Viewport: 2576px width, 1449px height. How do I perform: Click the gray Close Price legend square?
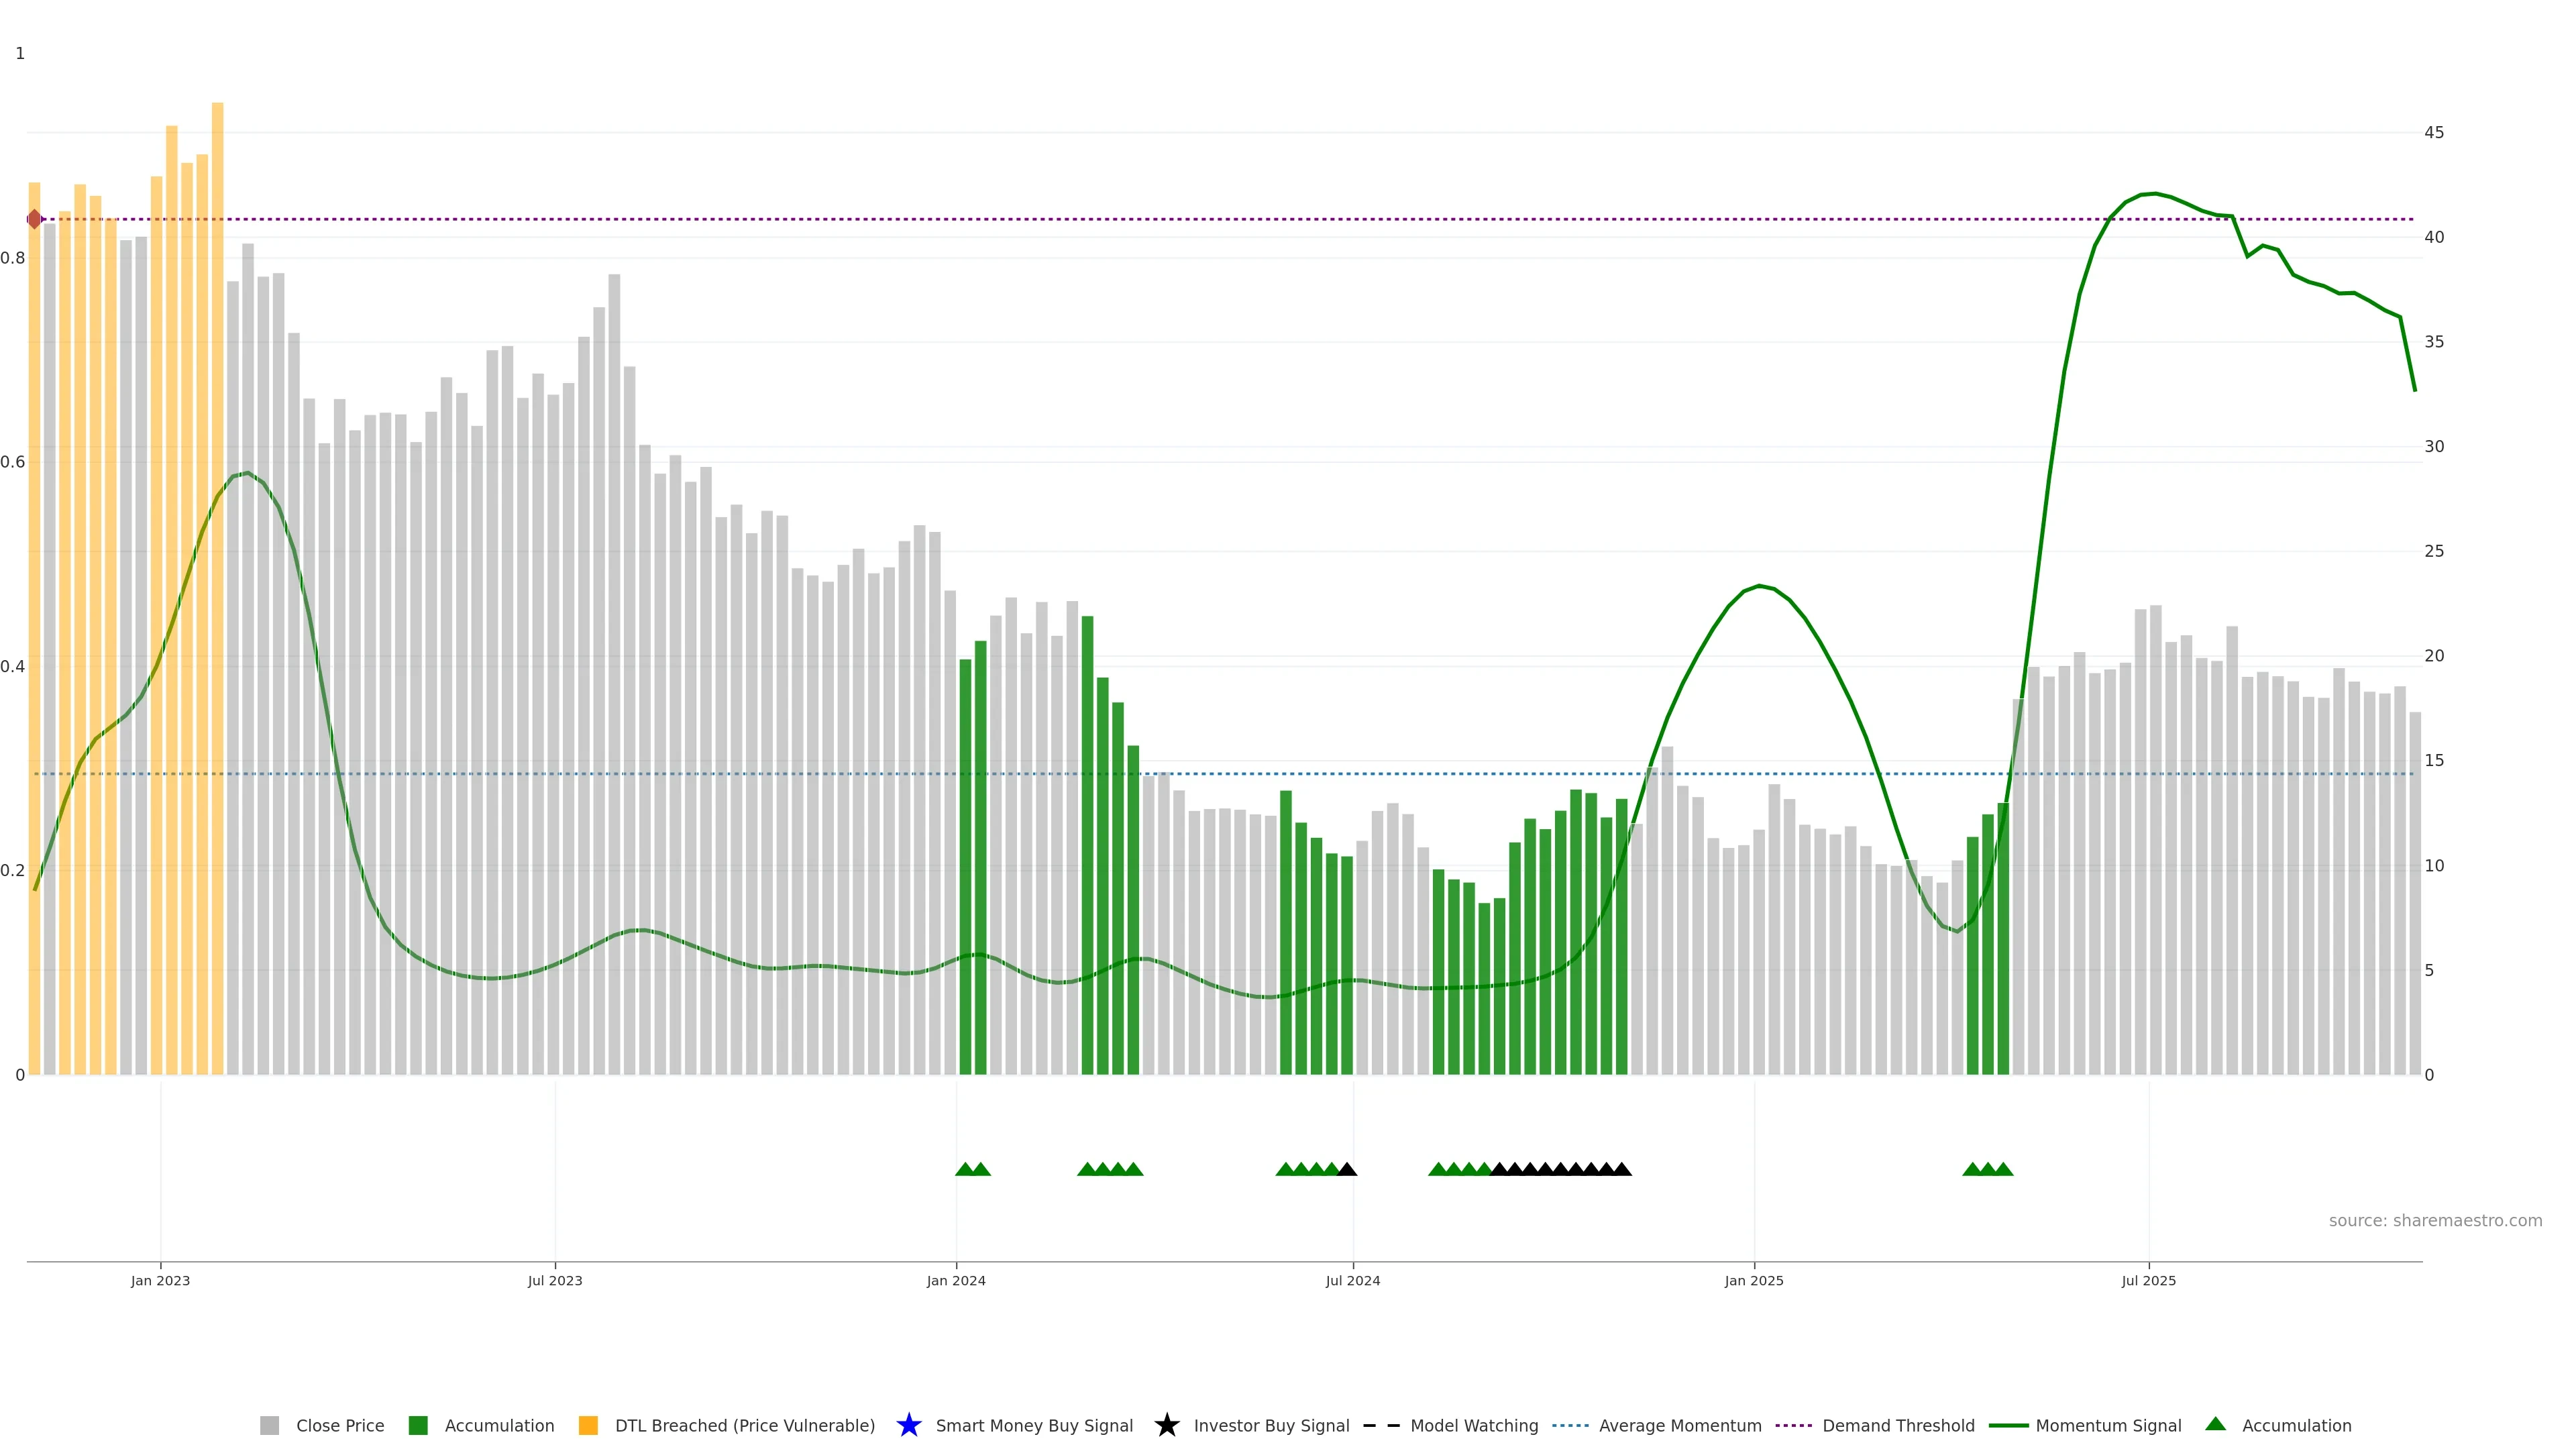[269, 1425]
